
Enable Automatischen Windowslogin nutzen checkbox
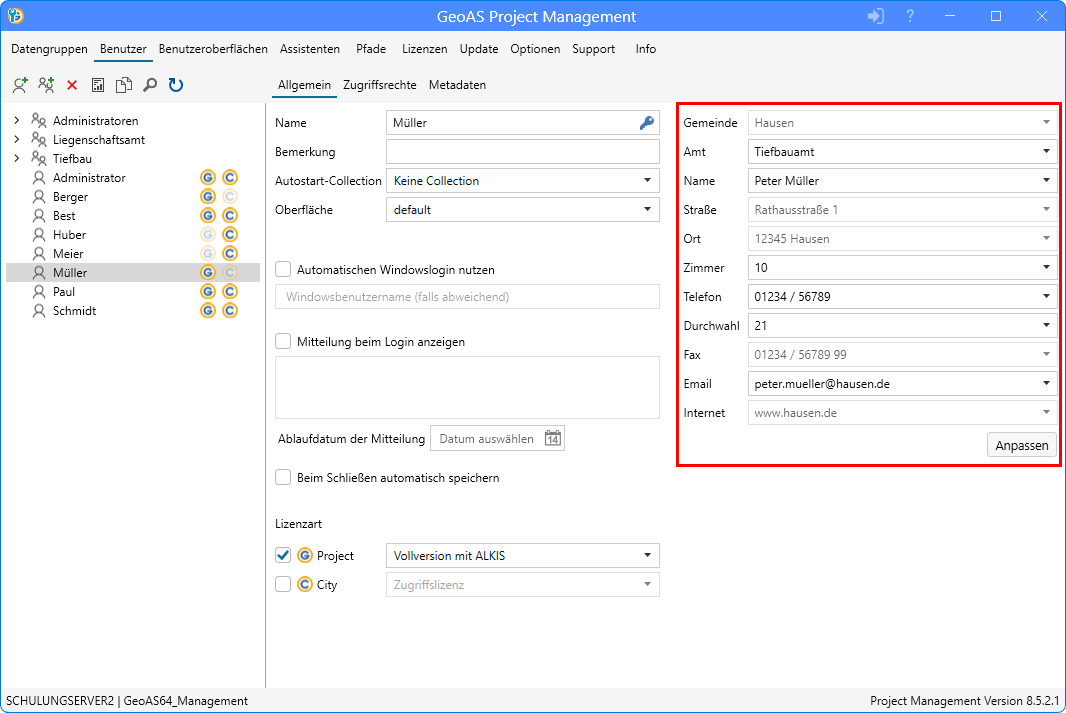pyautogui.click(x=283, y=269)
